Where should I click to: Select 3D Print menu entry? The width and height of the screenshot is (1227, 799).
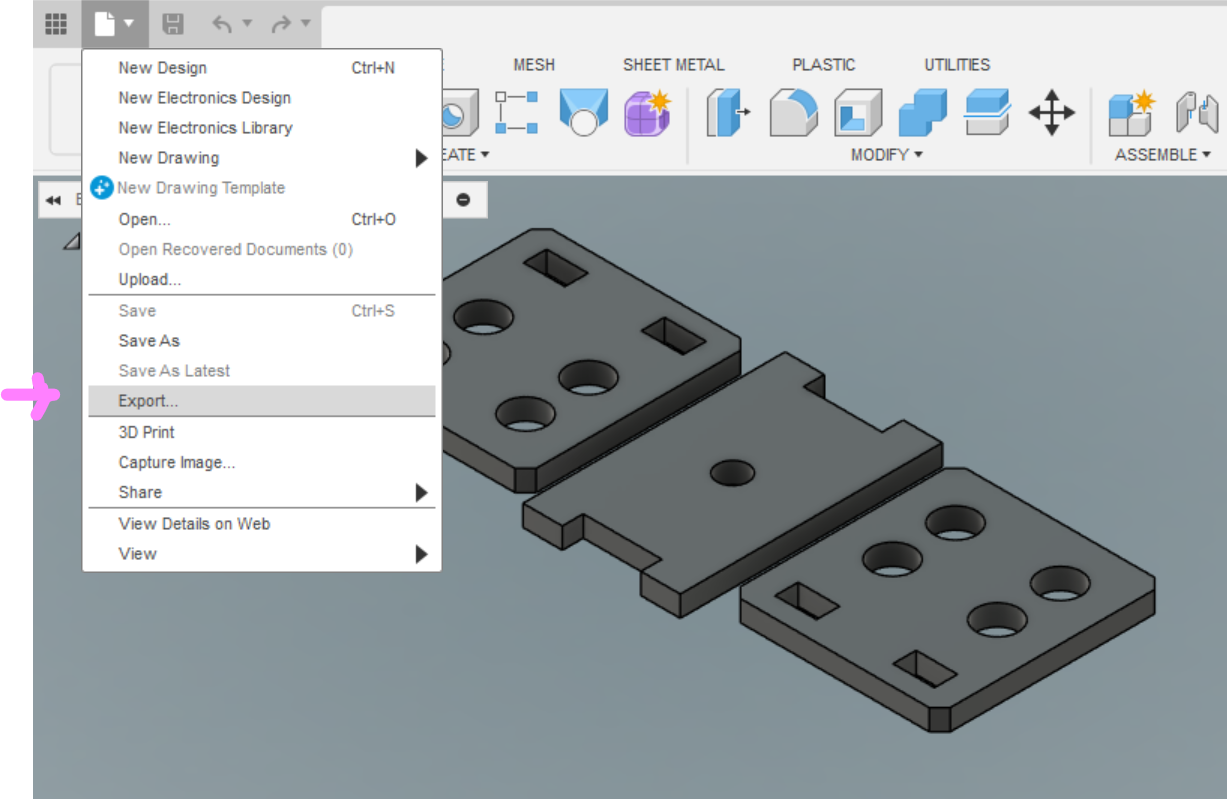coord(147,432)
